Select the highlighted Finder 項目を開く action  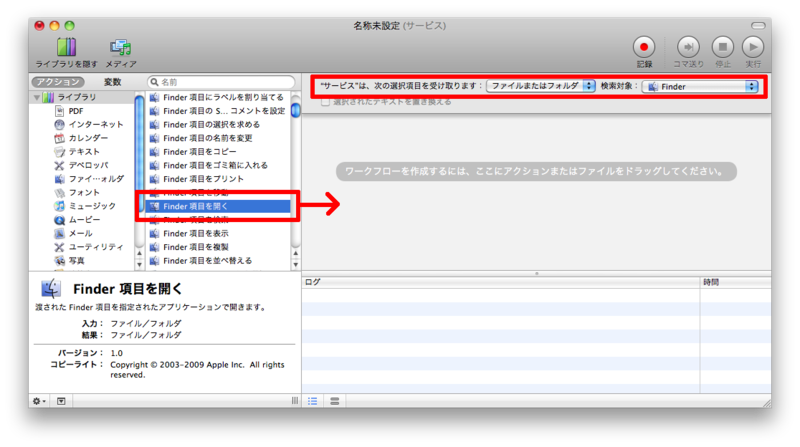[x=218, y=206]
